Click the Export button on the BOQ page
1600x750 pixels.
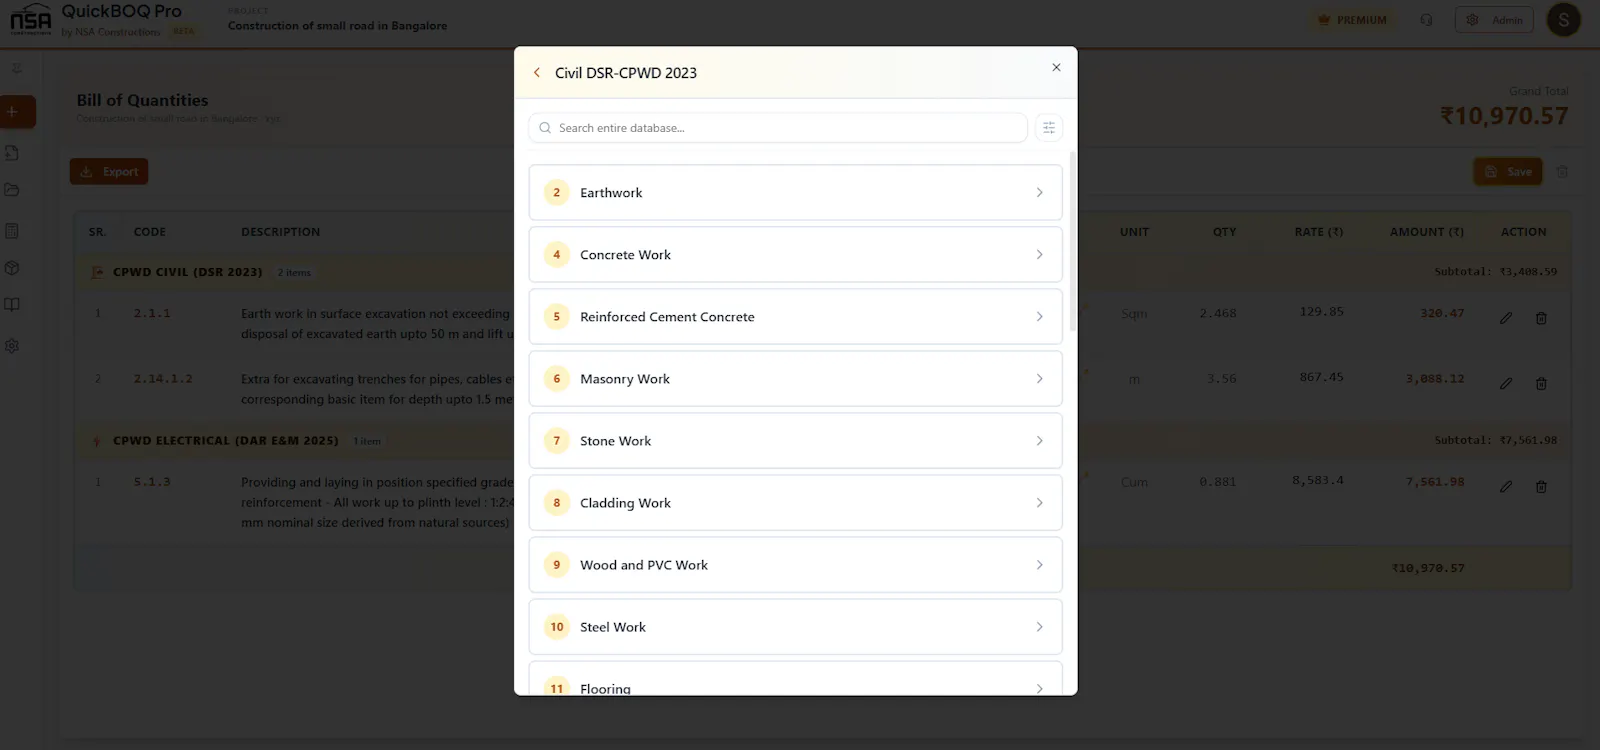pos(109,172)
